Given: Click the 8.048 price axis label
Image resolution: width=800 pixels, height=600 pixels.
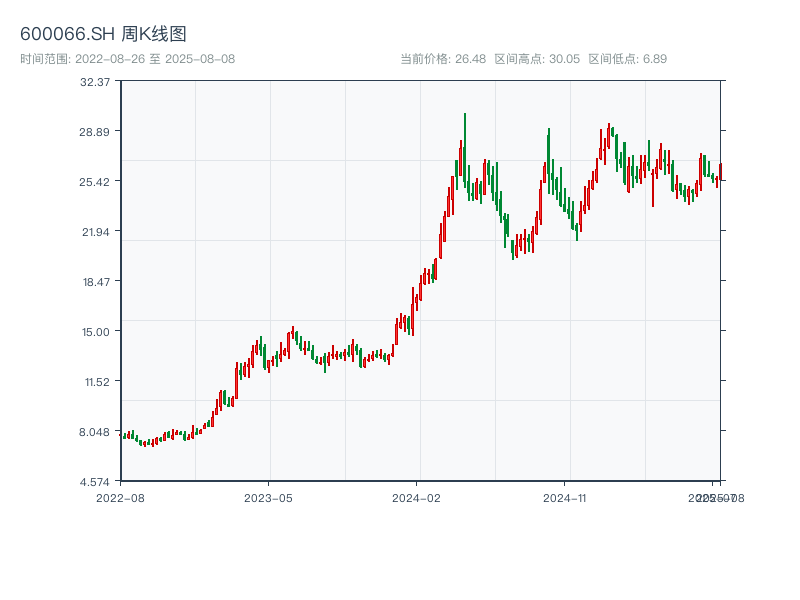Looking at the screenshot, I should [95, 431].
